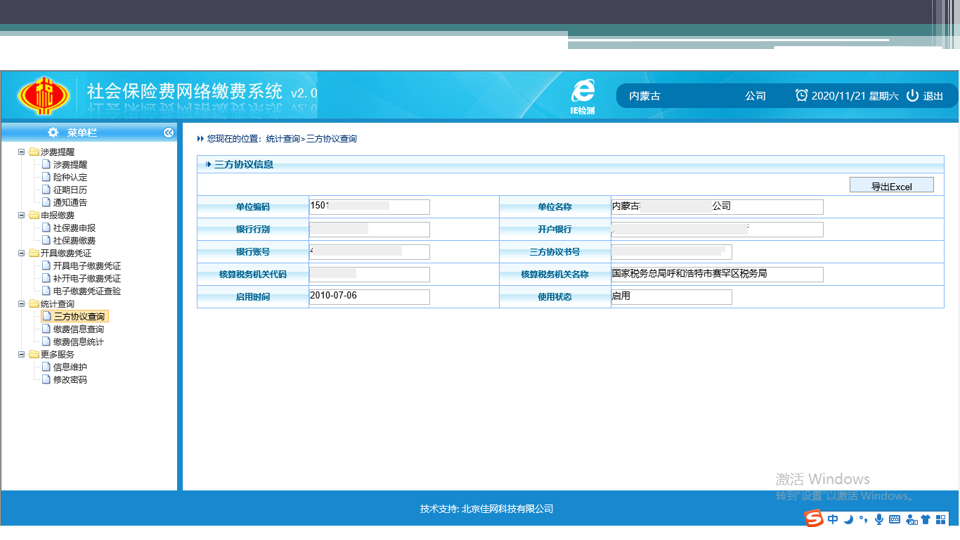Click the 单位编码 input field

click(x=369, y=206)
